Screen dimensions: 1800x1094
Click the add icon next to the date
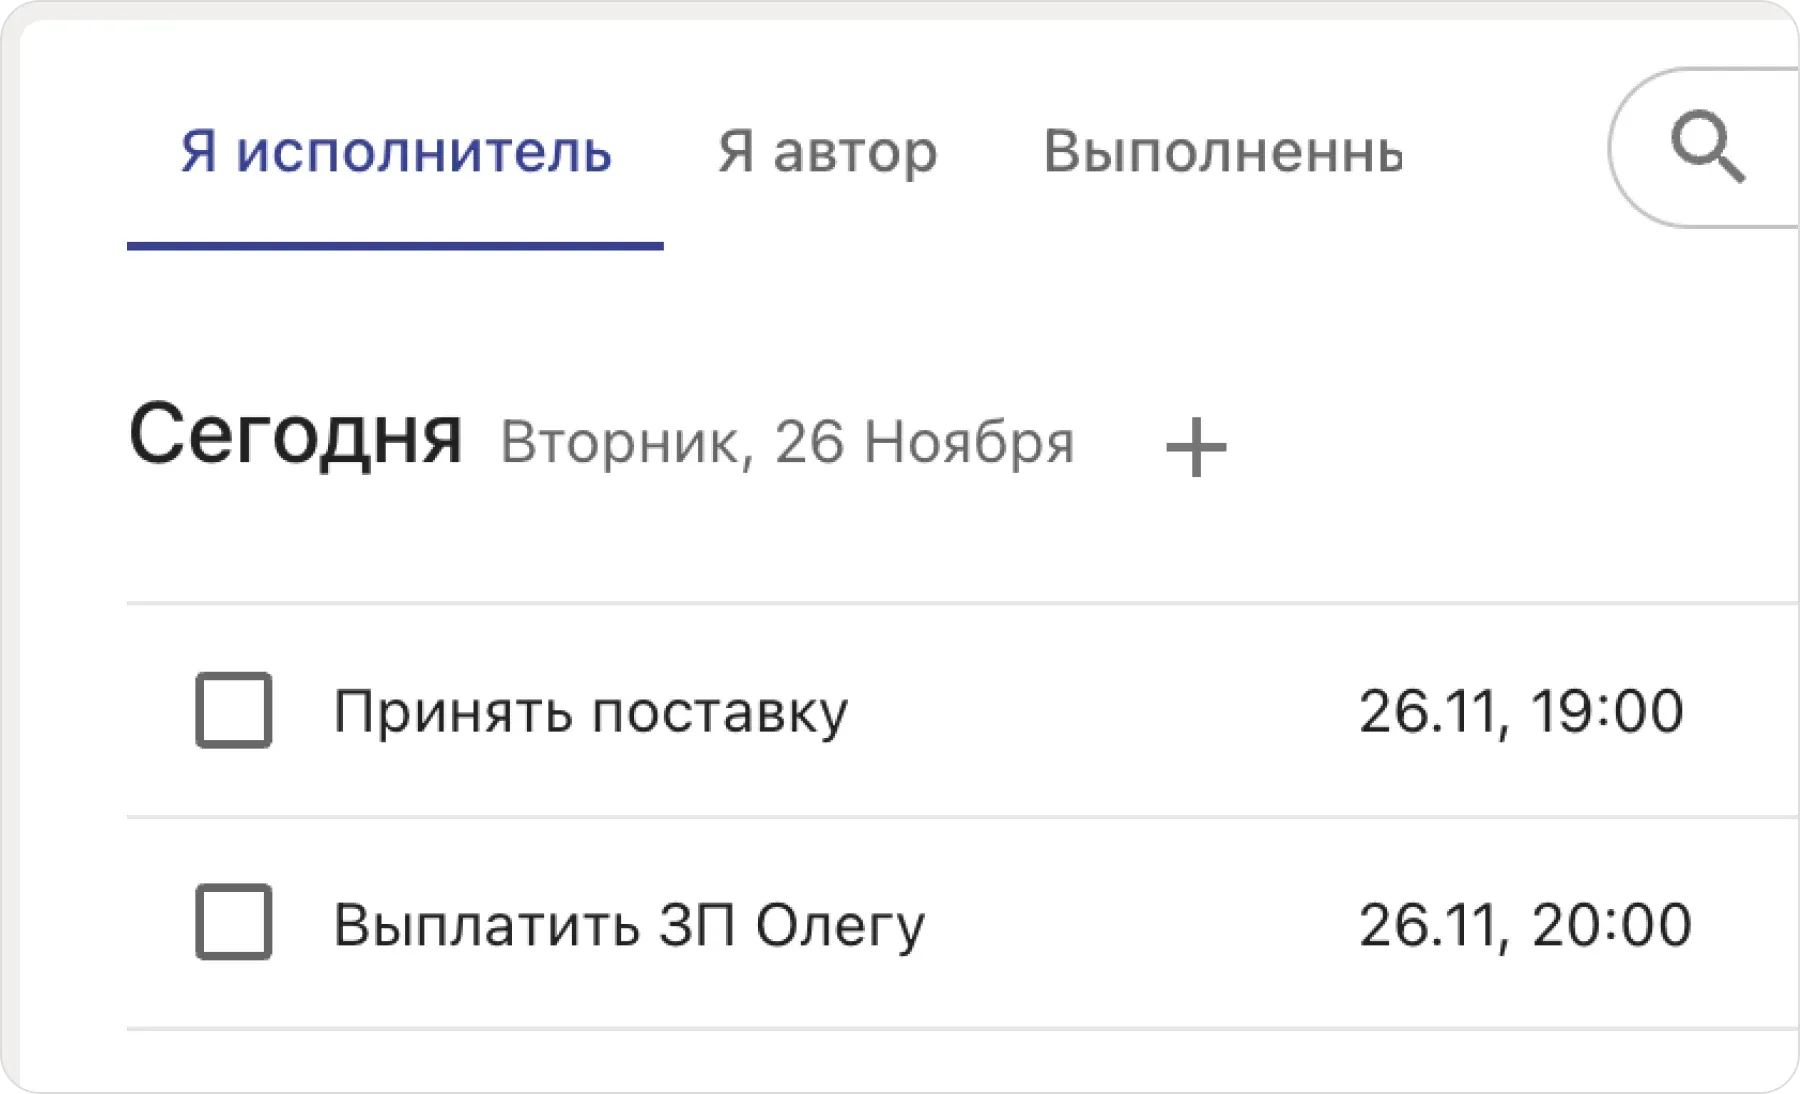pos(1196,447)
